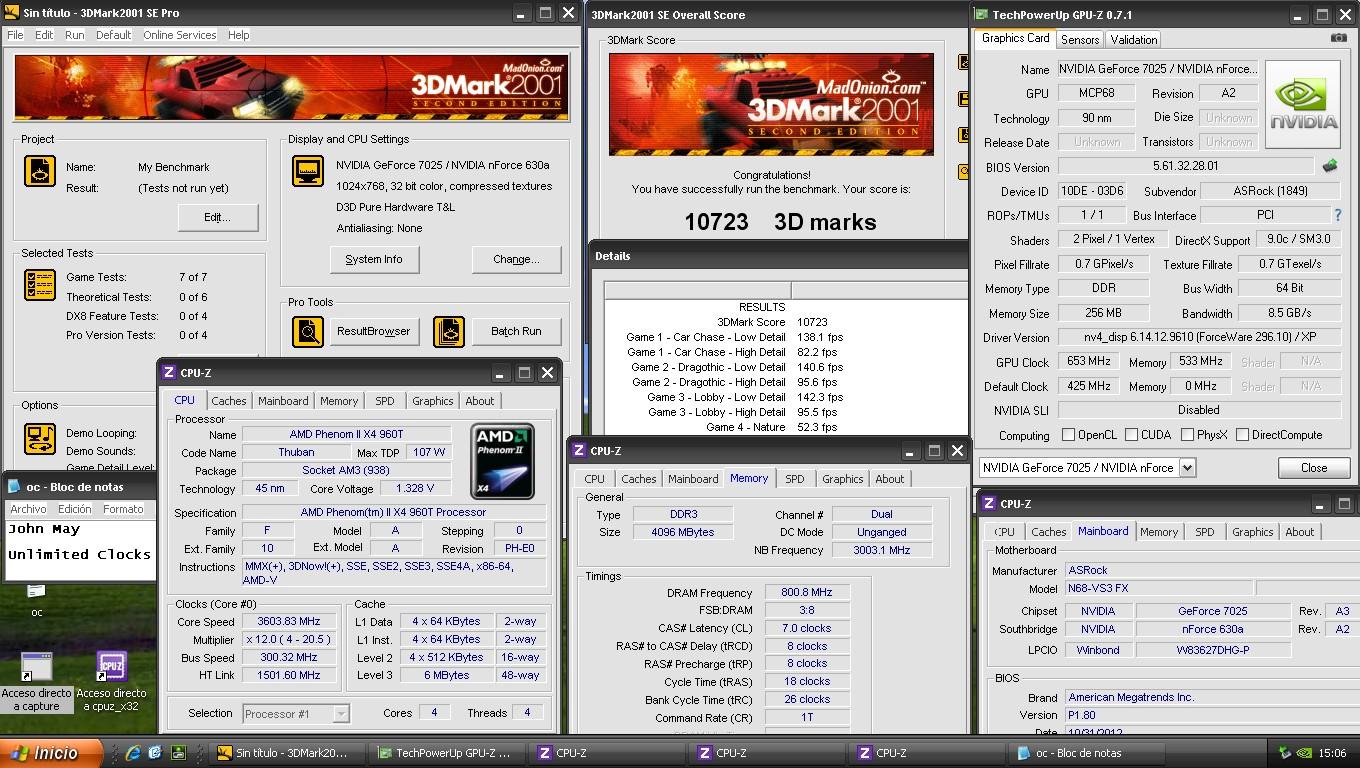The height and width of the screenshot is (768, 1360).
Task: Open the File menu in 3DMark
Action: (x=15, y=35)
